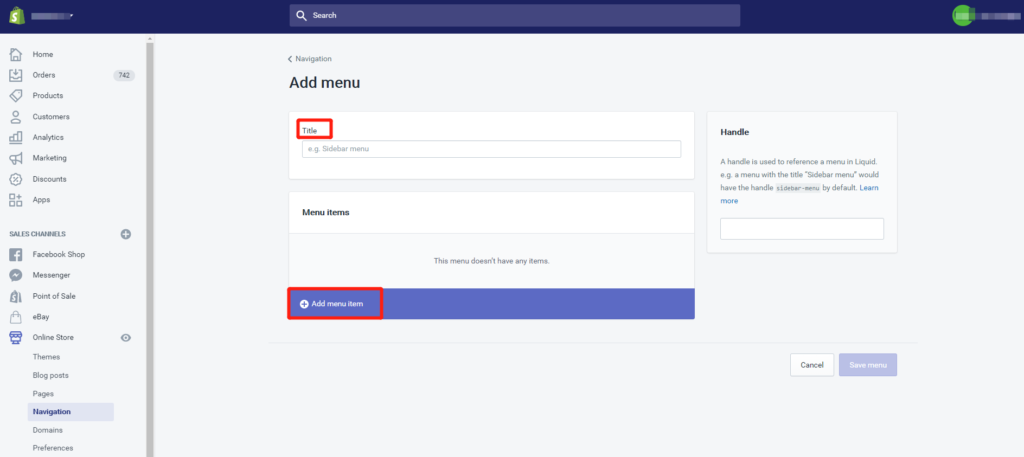Click the search magnifier icon
The height and width of the screenshot is (457, 1024).
pyautogui.click(x=301, y=15)
